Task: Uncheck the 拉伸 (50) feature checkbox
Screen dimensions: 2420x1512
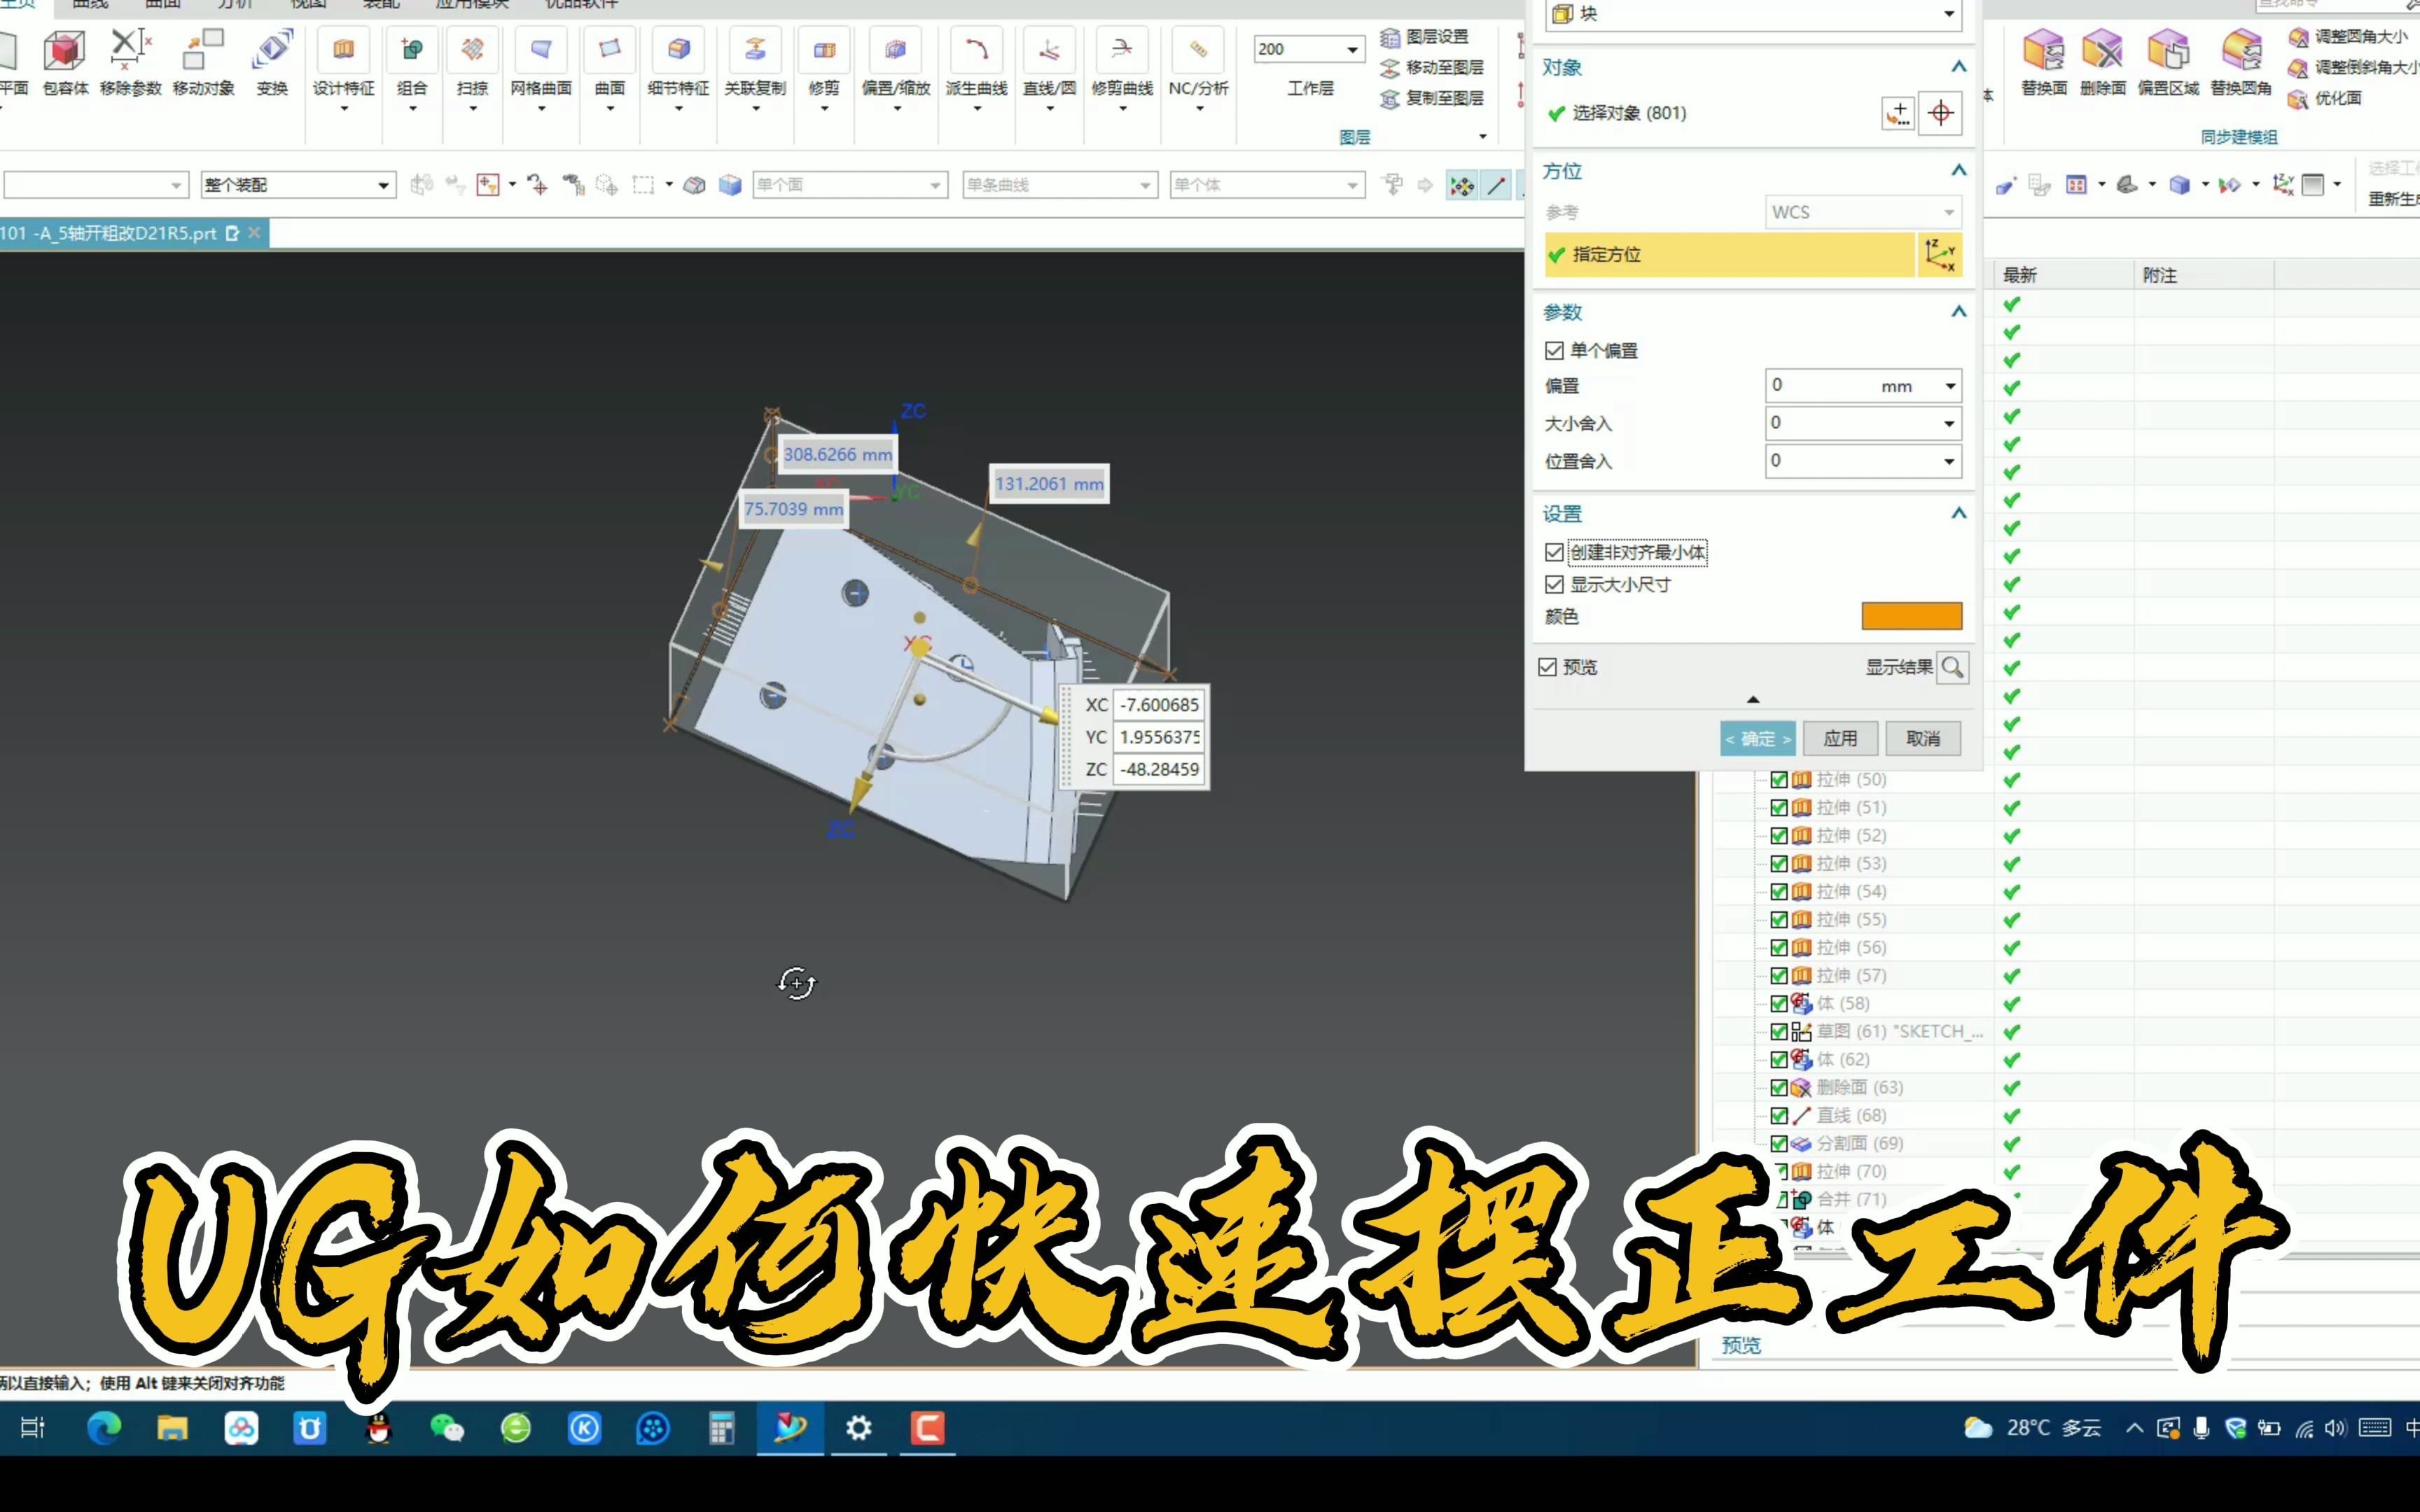Action: pos(1779,780)
